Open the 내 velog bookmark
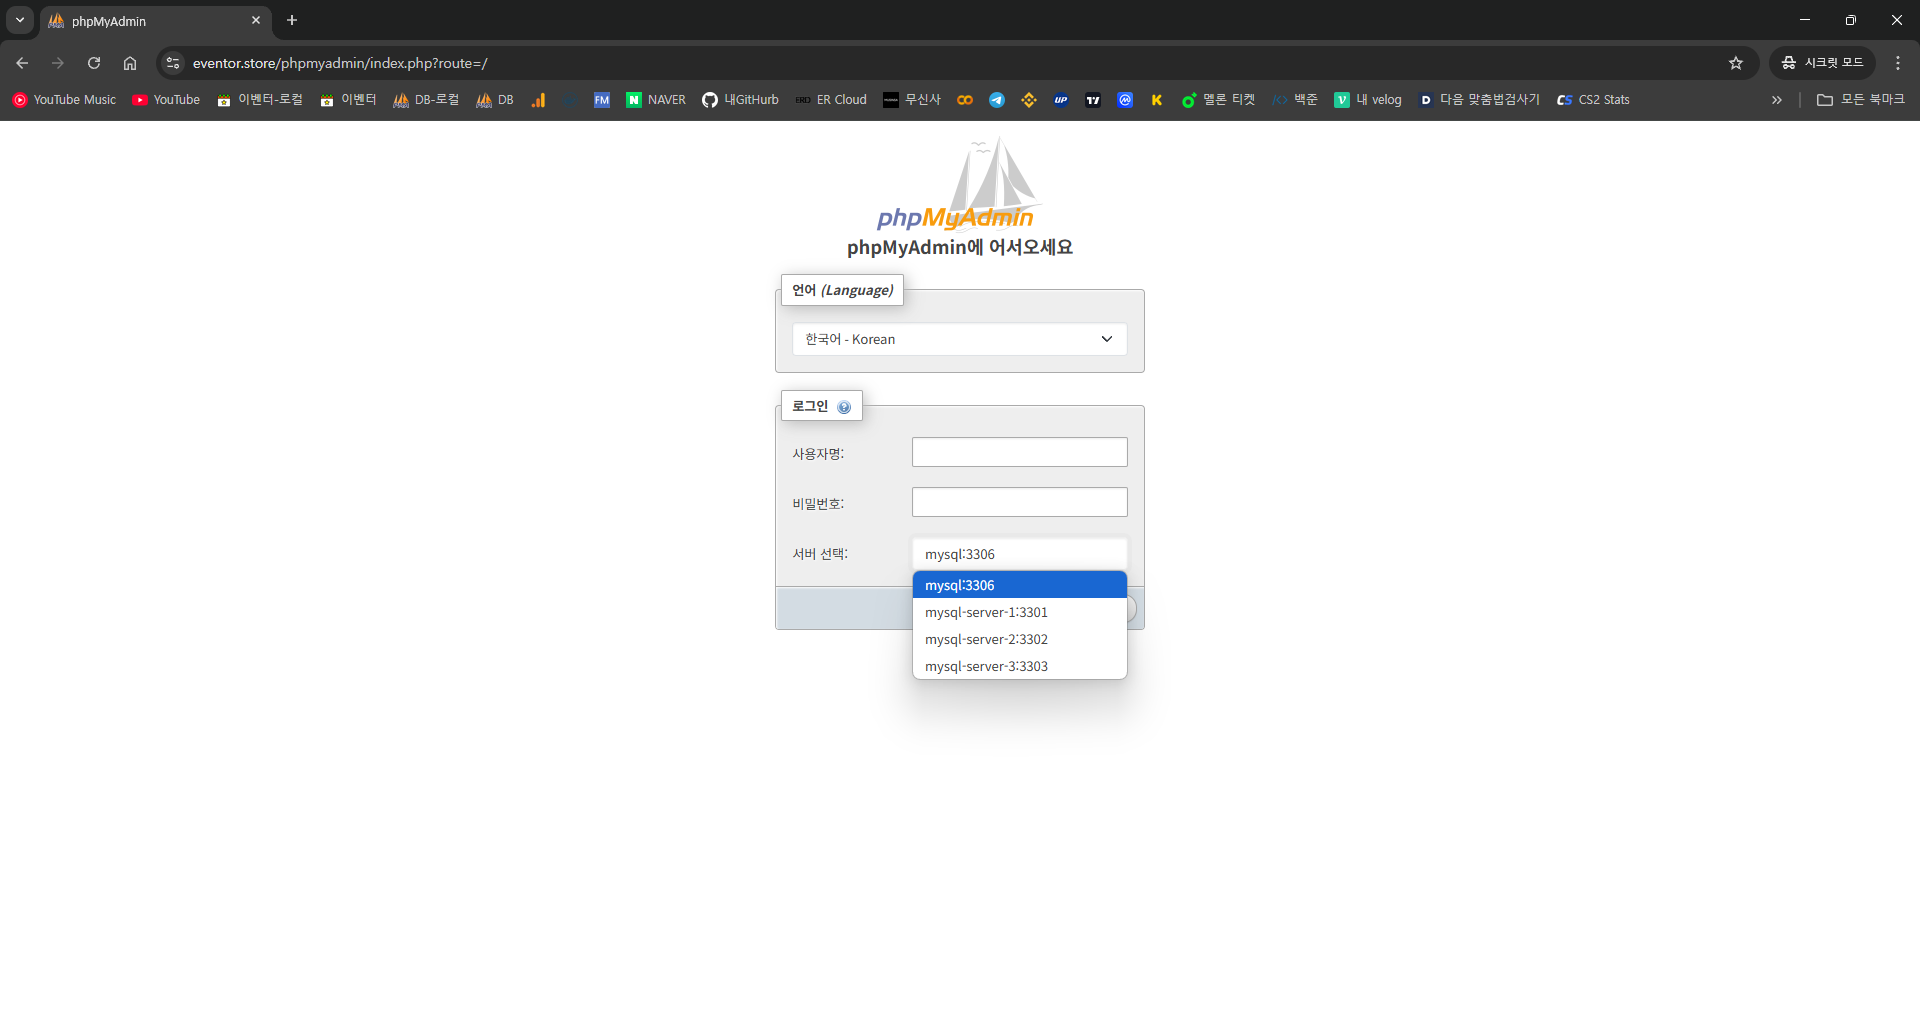This screenshot has height=1032, width=1920. pyautogui.click(x=1368, y=100)
